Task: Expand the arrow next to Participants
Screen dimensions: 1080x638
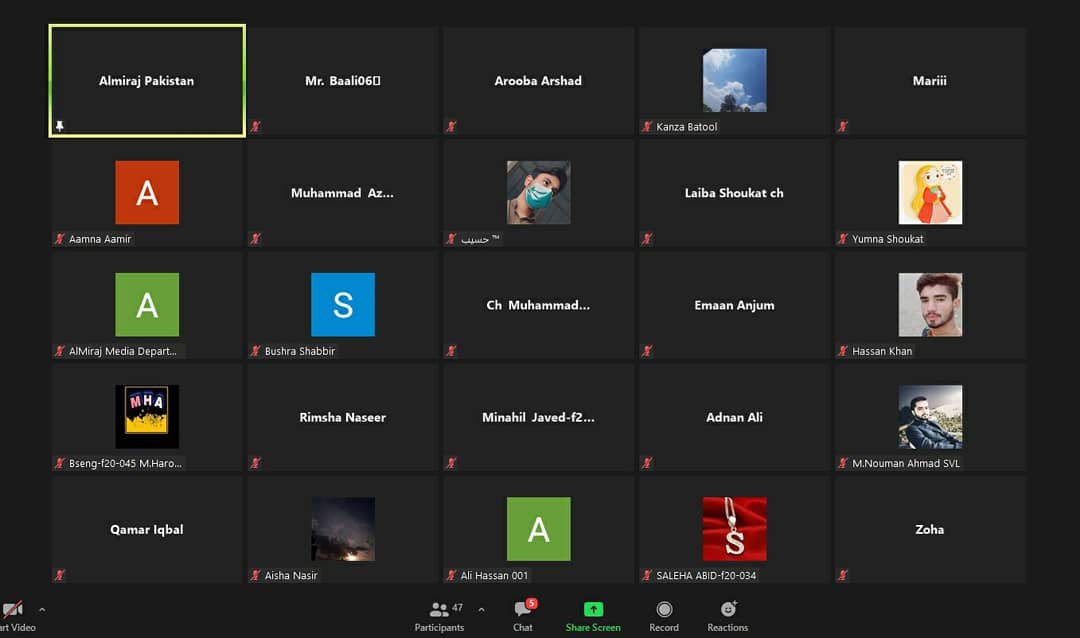Action: point(481,610)
